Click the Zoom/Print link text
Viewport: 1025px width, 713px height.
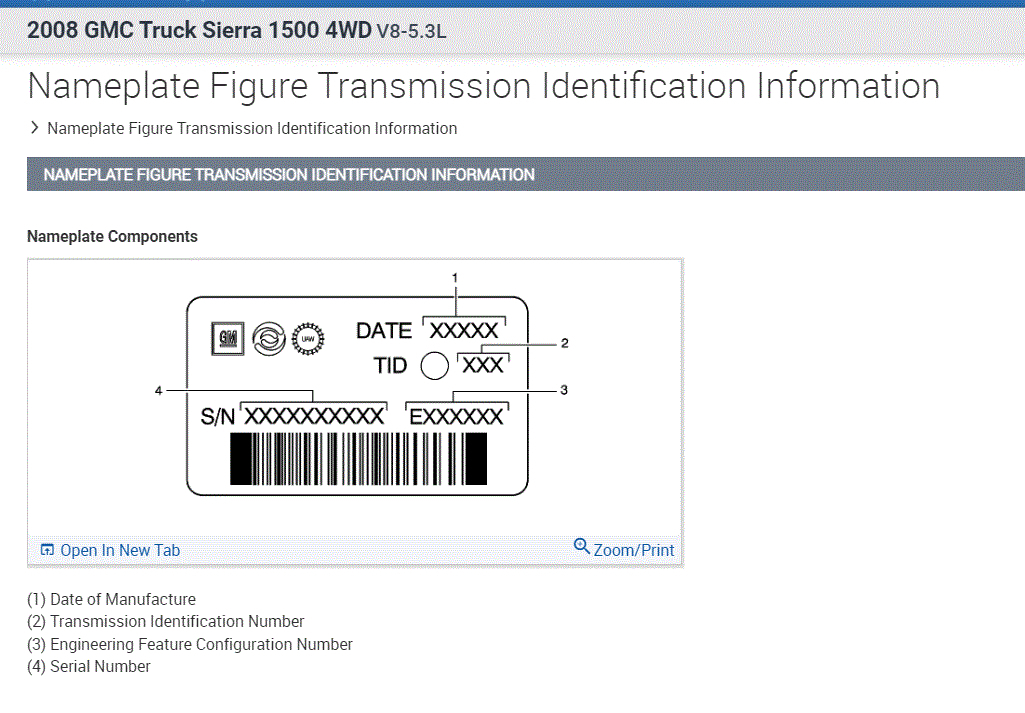tap(634, 550)
